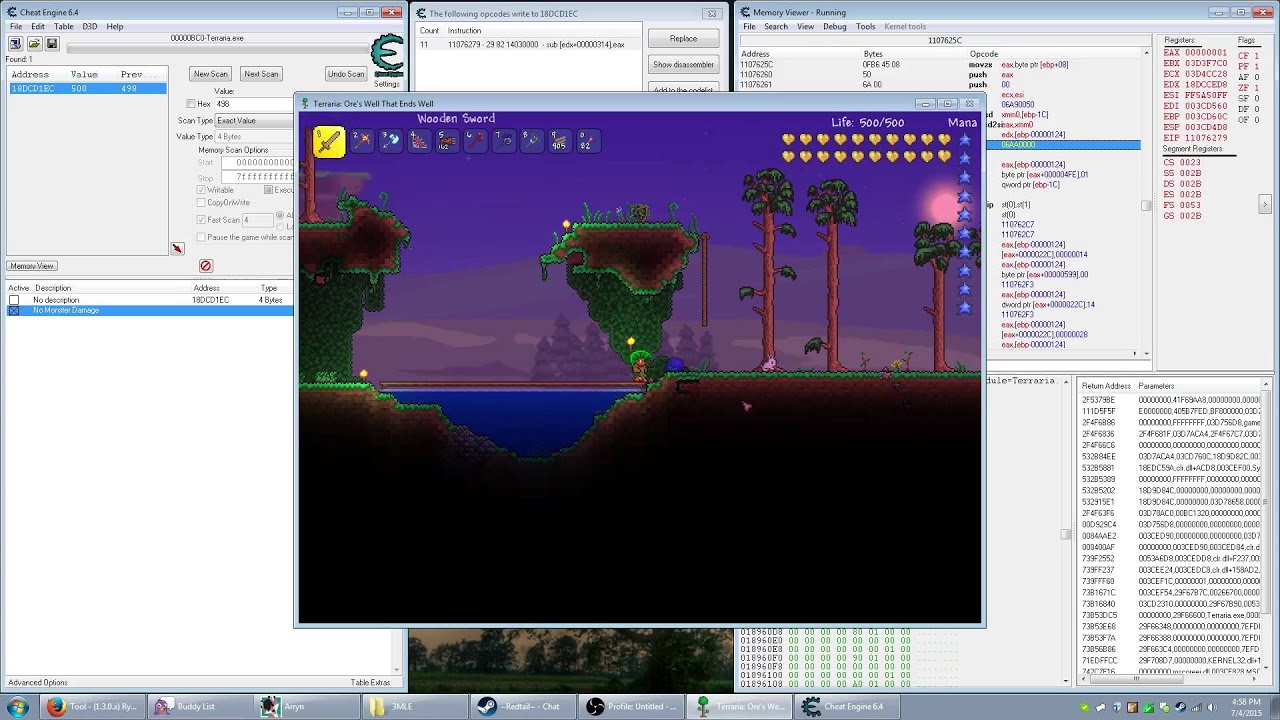This screenshot has width=1280, height=720.
Task: Open Windows Start menu
Action: (18, 707)
